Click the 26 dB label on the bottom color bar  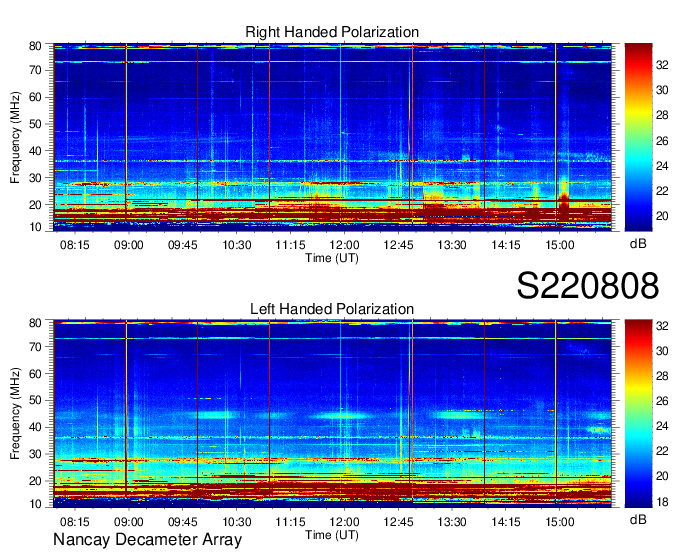(662, 401)
